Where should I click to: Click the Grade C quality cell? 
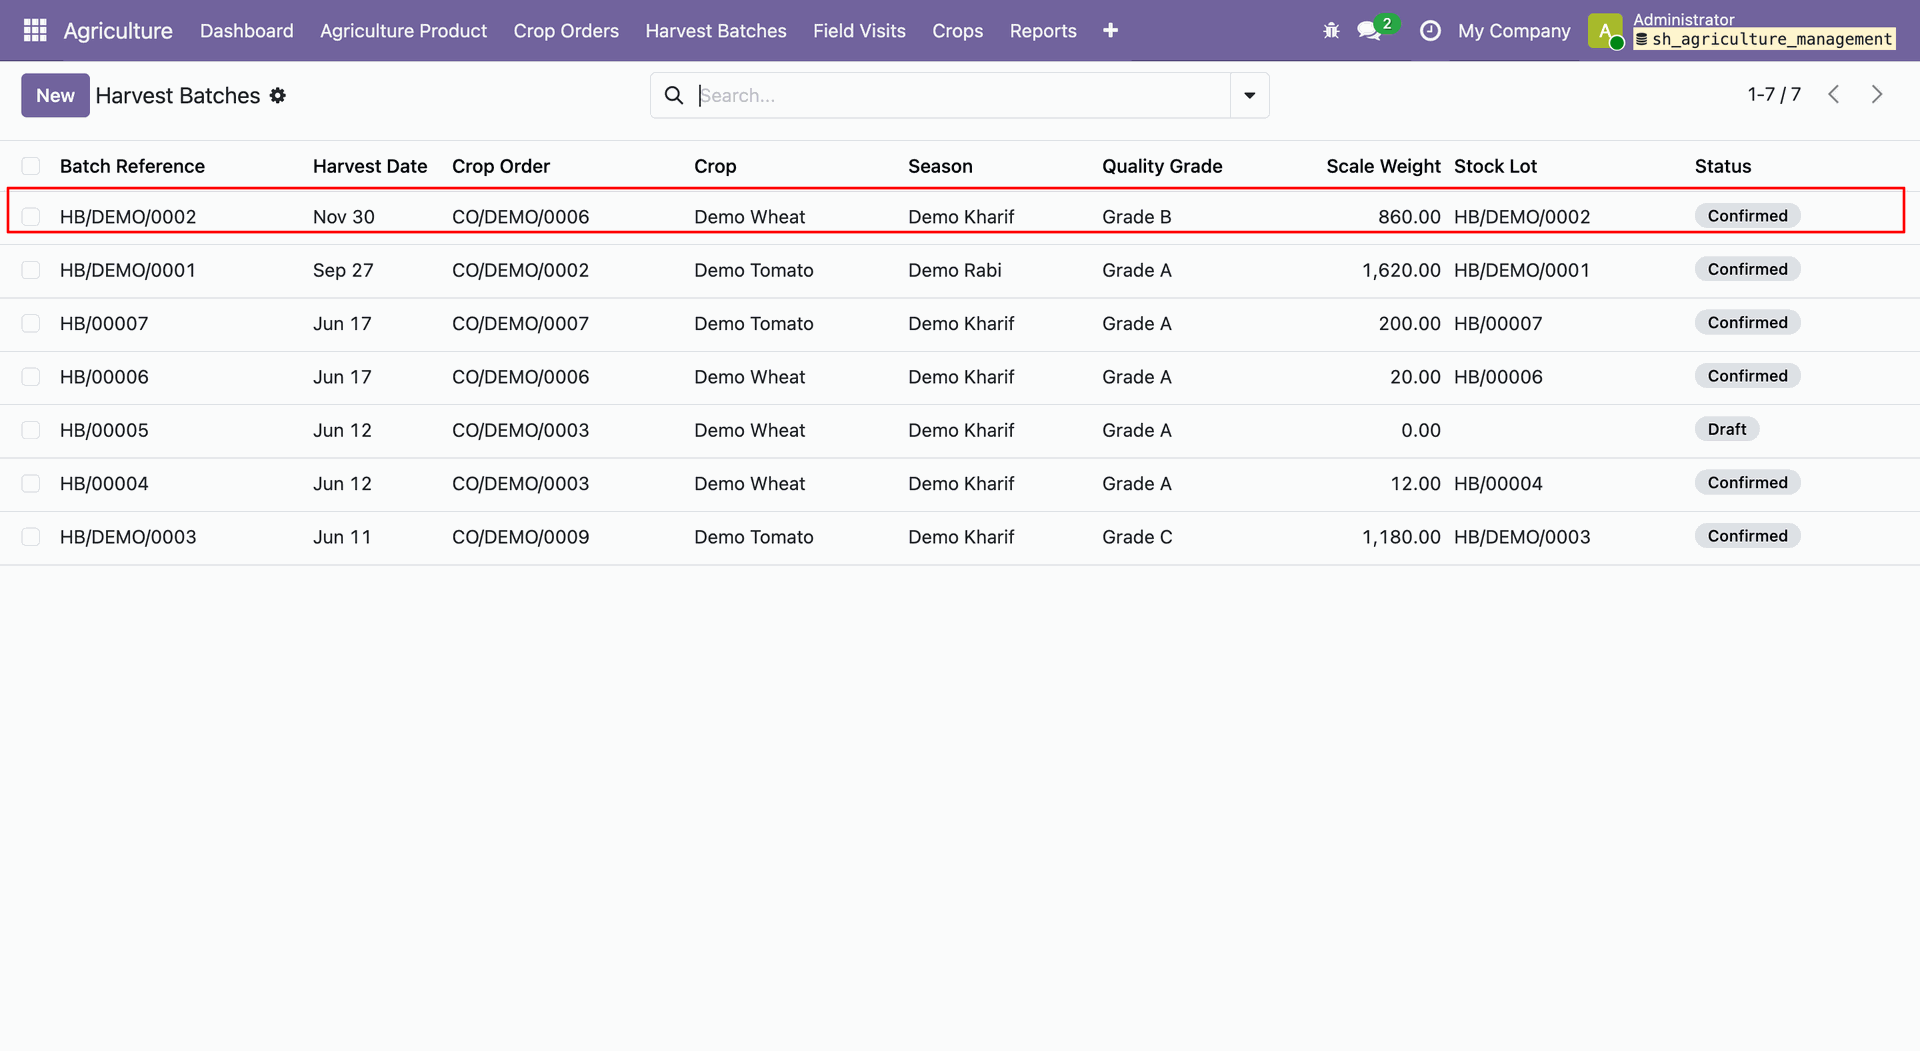click(1137, 537)
